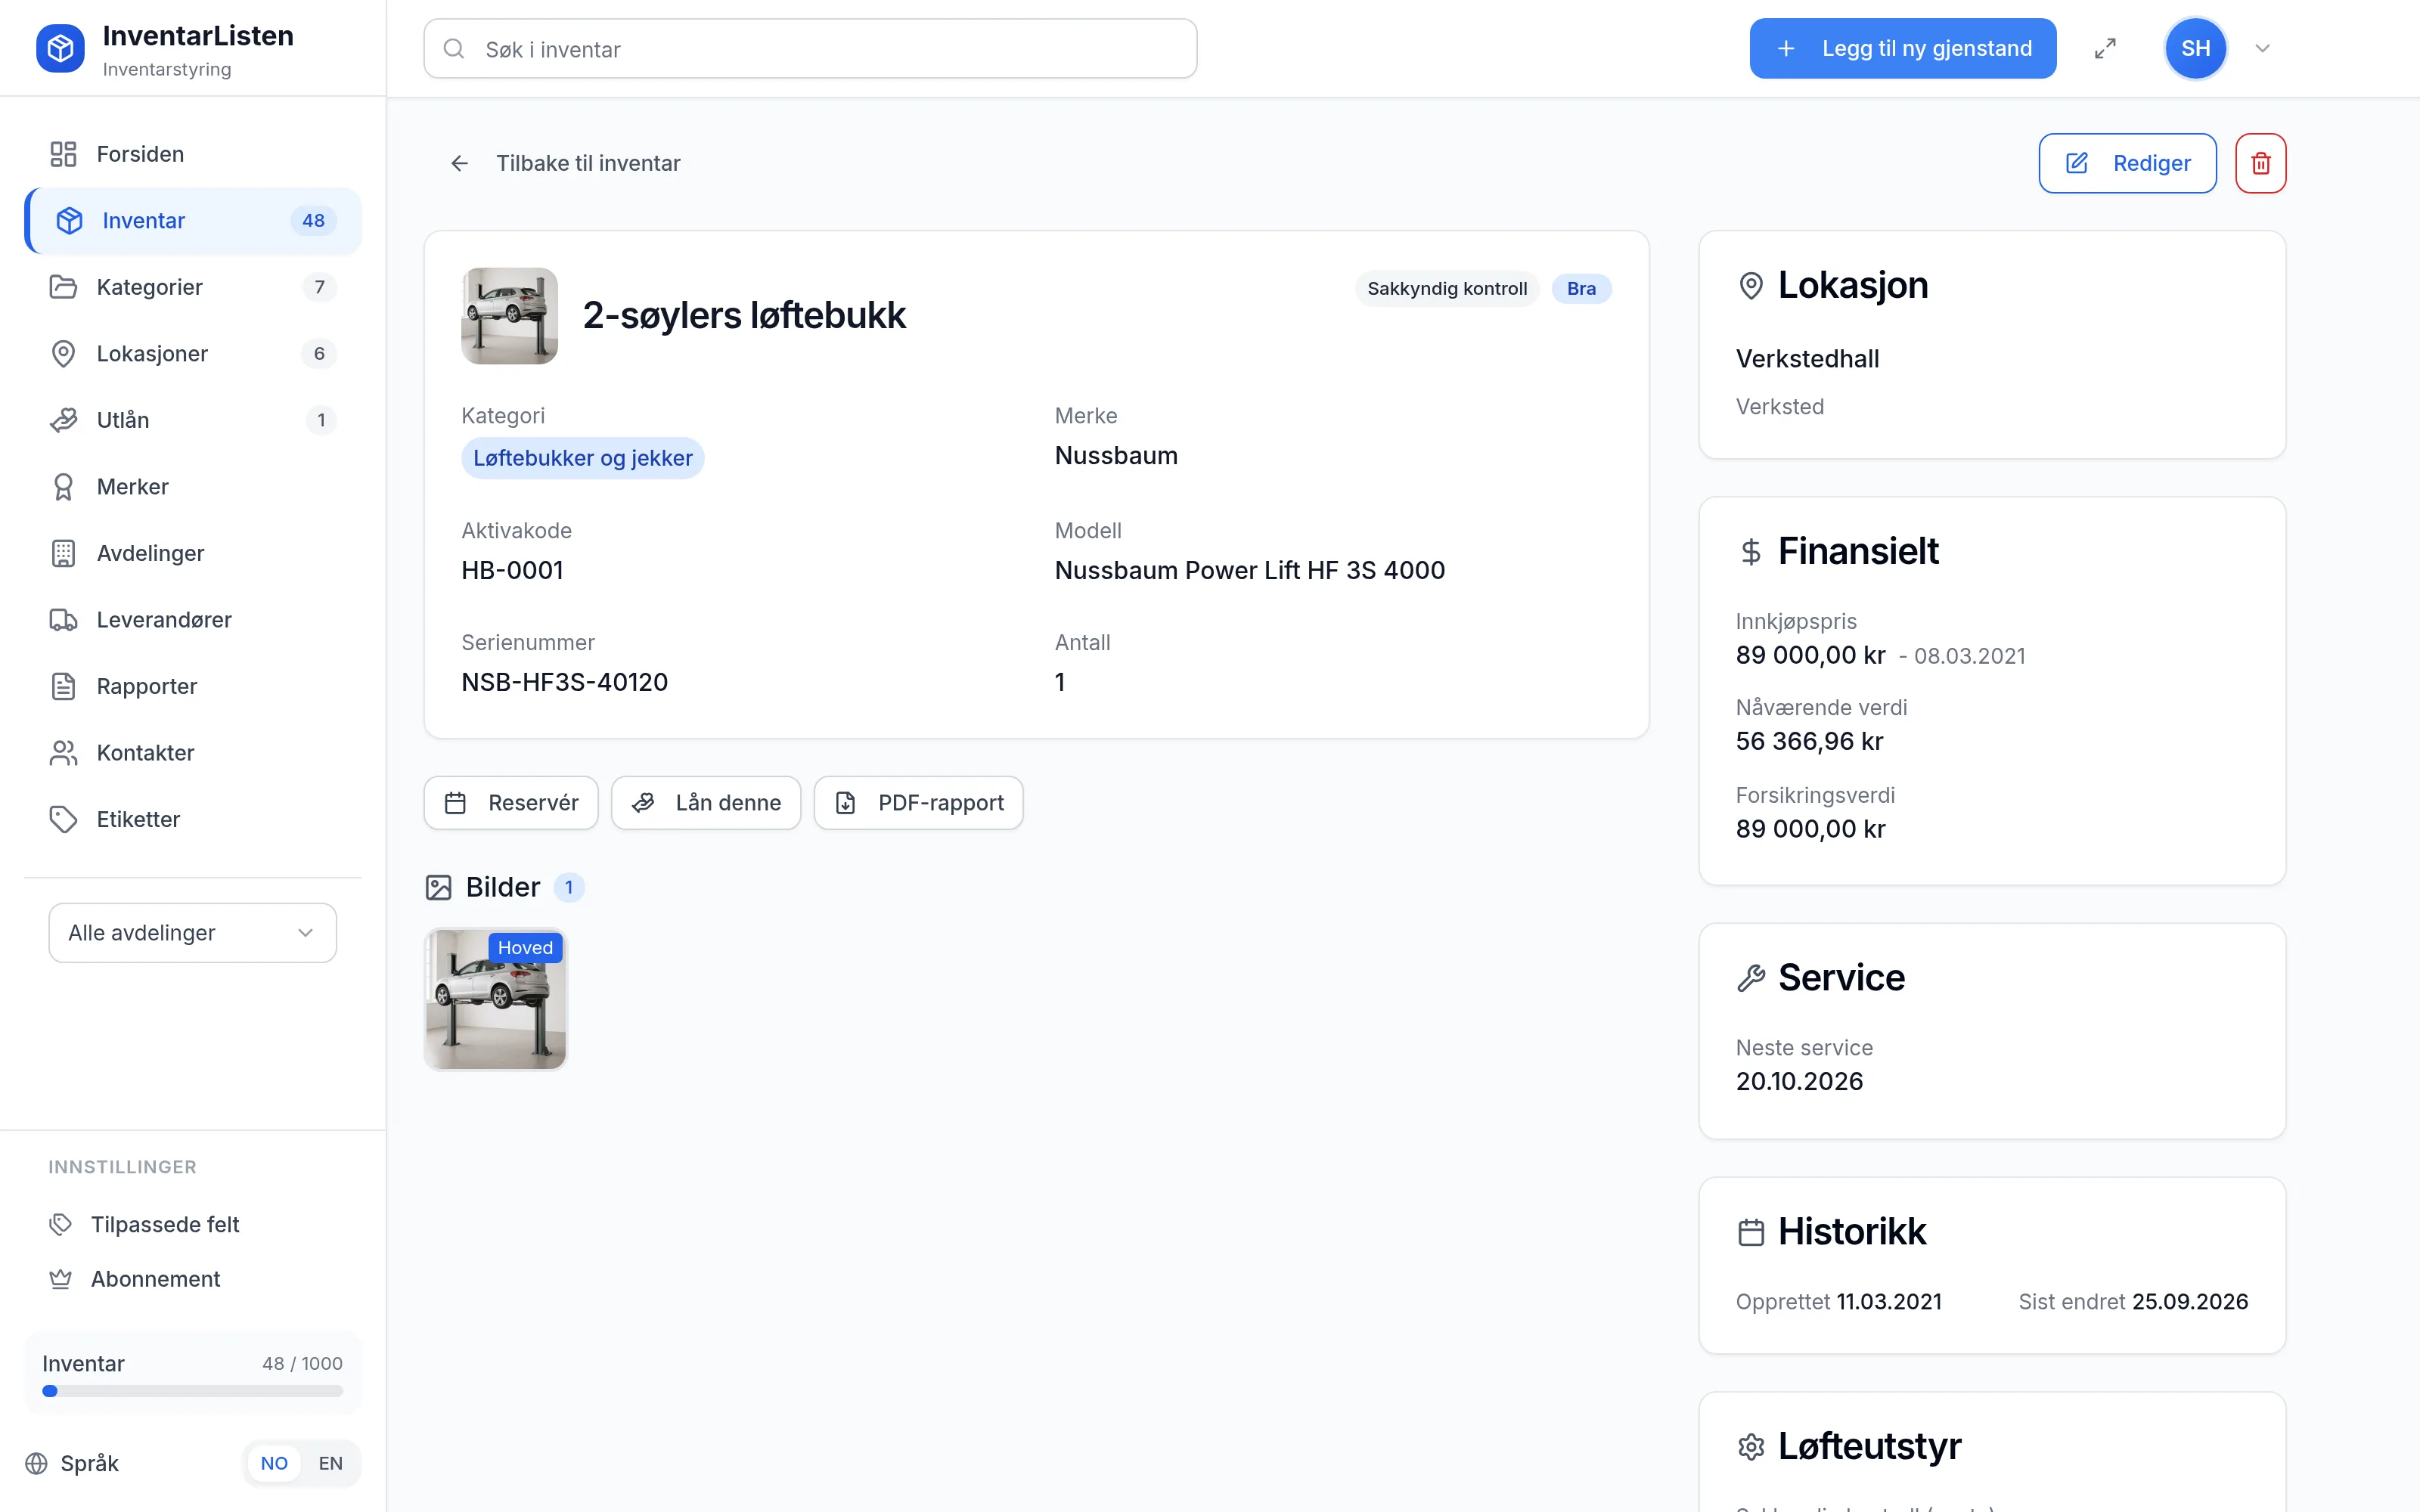Switch language to NO
The width and height of the screenshot is (2420, 1512).
(x=274, y=1463)
